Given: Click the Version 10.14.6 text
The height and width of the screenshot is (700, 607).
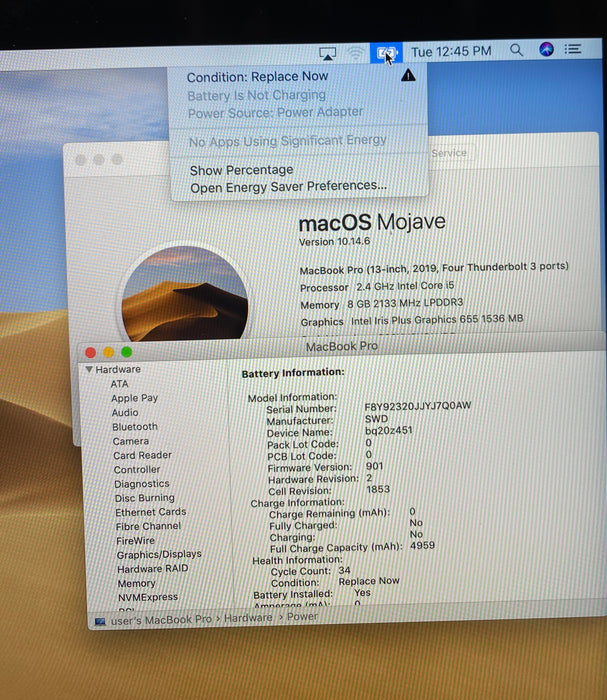Looking at the screenshot, I should tap(334, 242).
